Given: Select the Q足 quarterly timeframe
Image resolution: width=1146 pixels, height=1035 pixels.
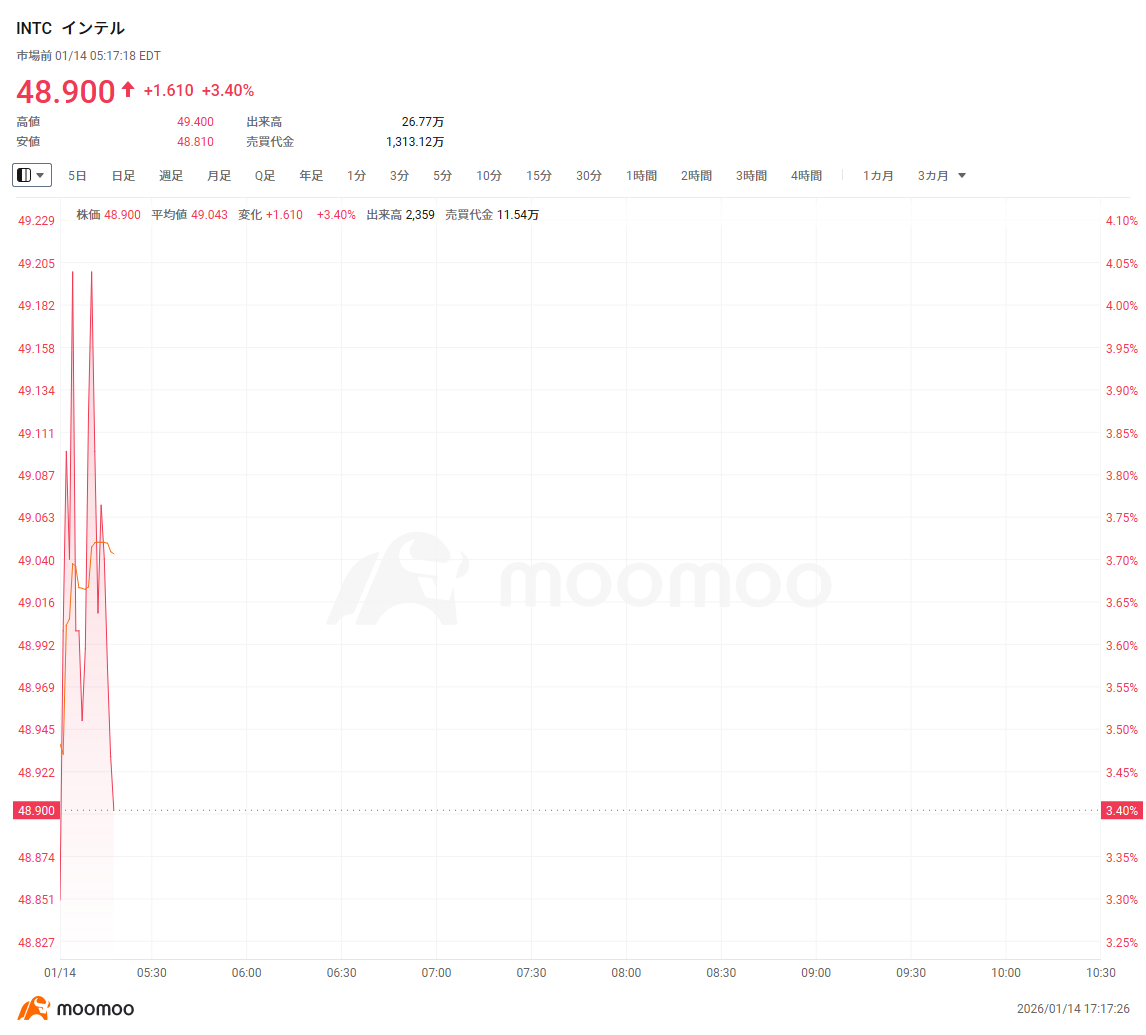Looking at the screenshot, I should (264, 174).
